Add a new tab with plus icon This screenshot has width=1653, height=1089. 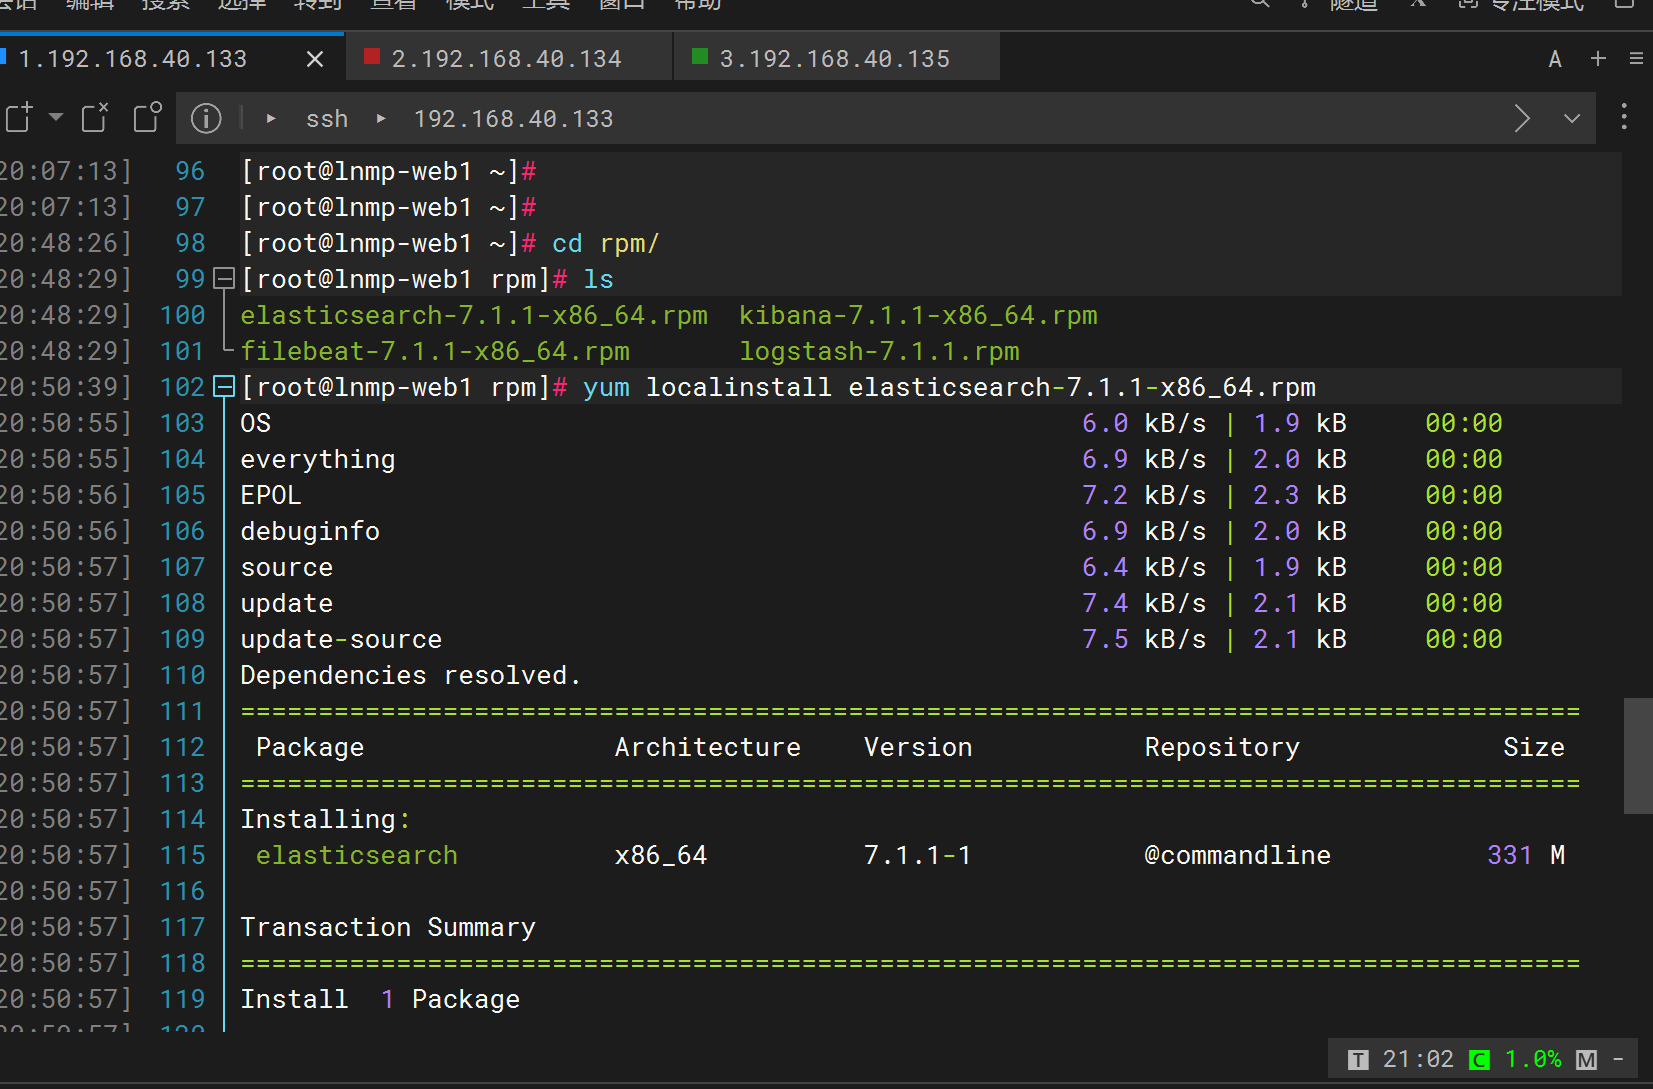pos(1598,59)
